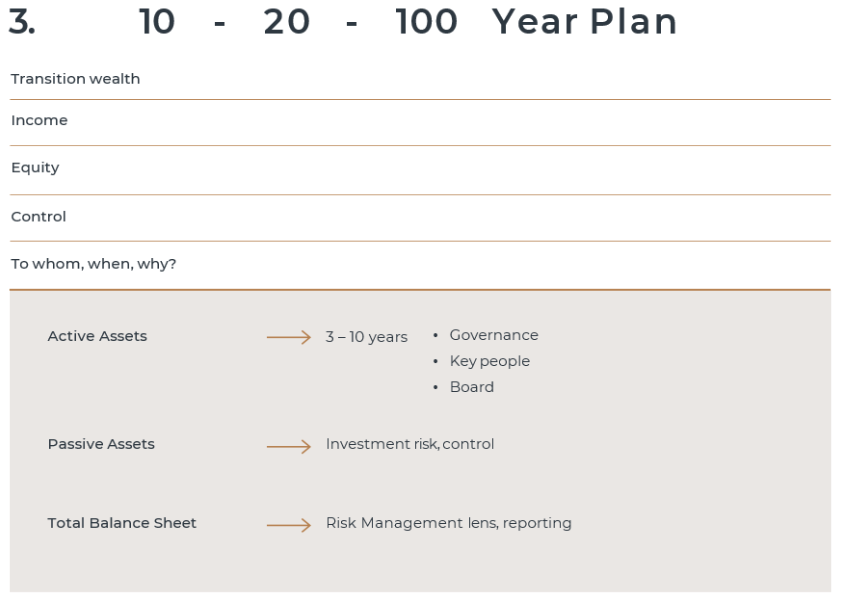Screen dimensions: 847x603
Task: Click the '3 – 10 years' text
Action: tap(366, 337)
